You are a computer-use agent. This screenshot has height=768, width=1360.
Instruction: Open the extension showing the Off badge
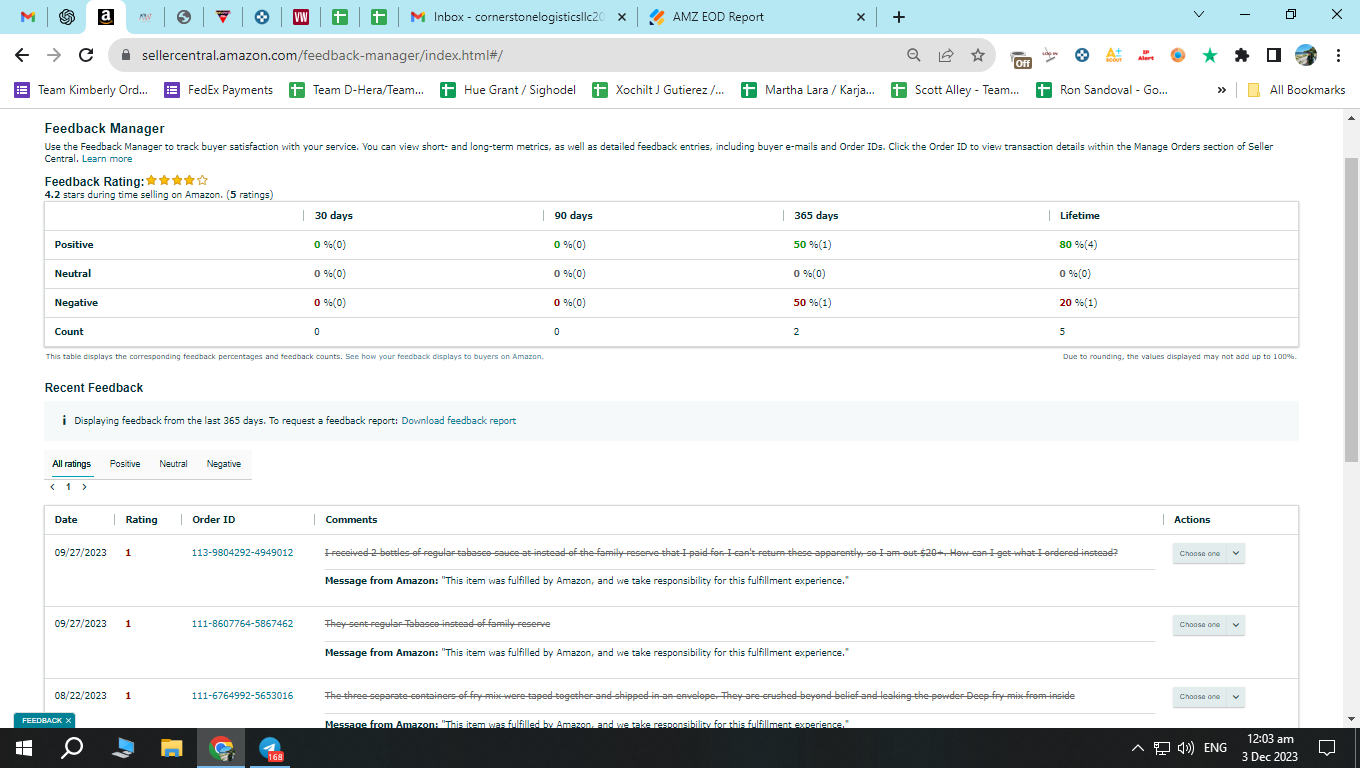1020,57
